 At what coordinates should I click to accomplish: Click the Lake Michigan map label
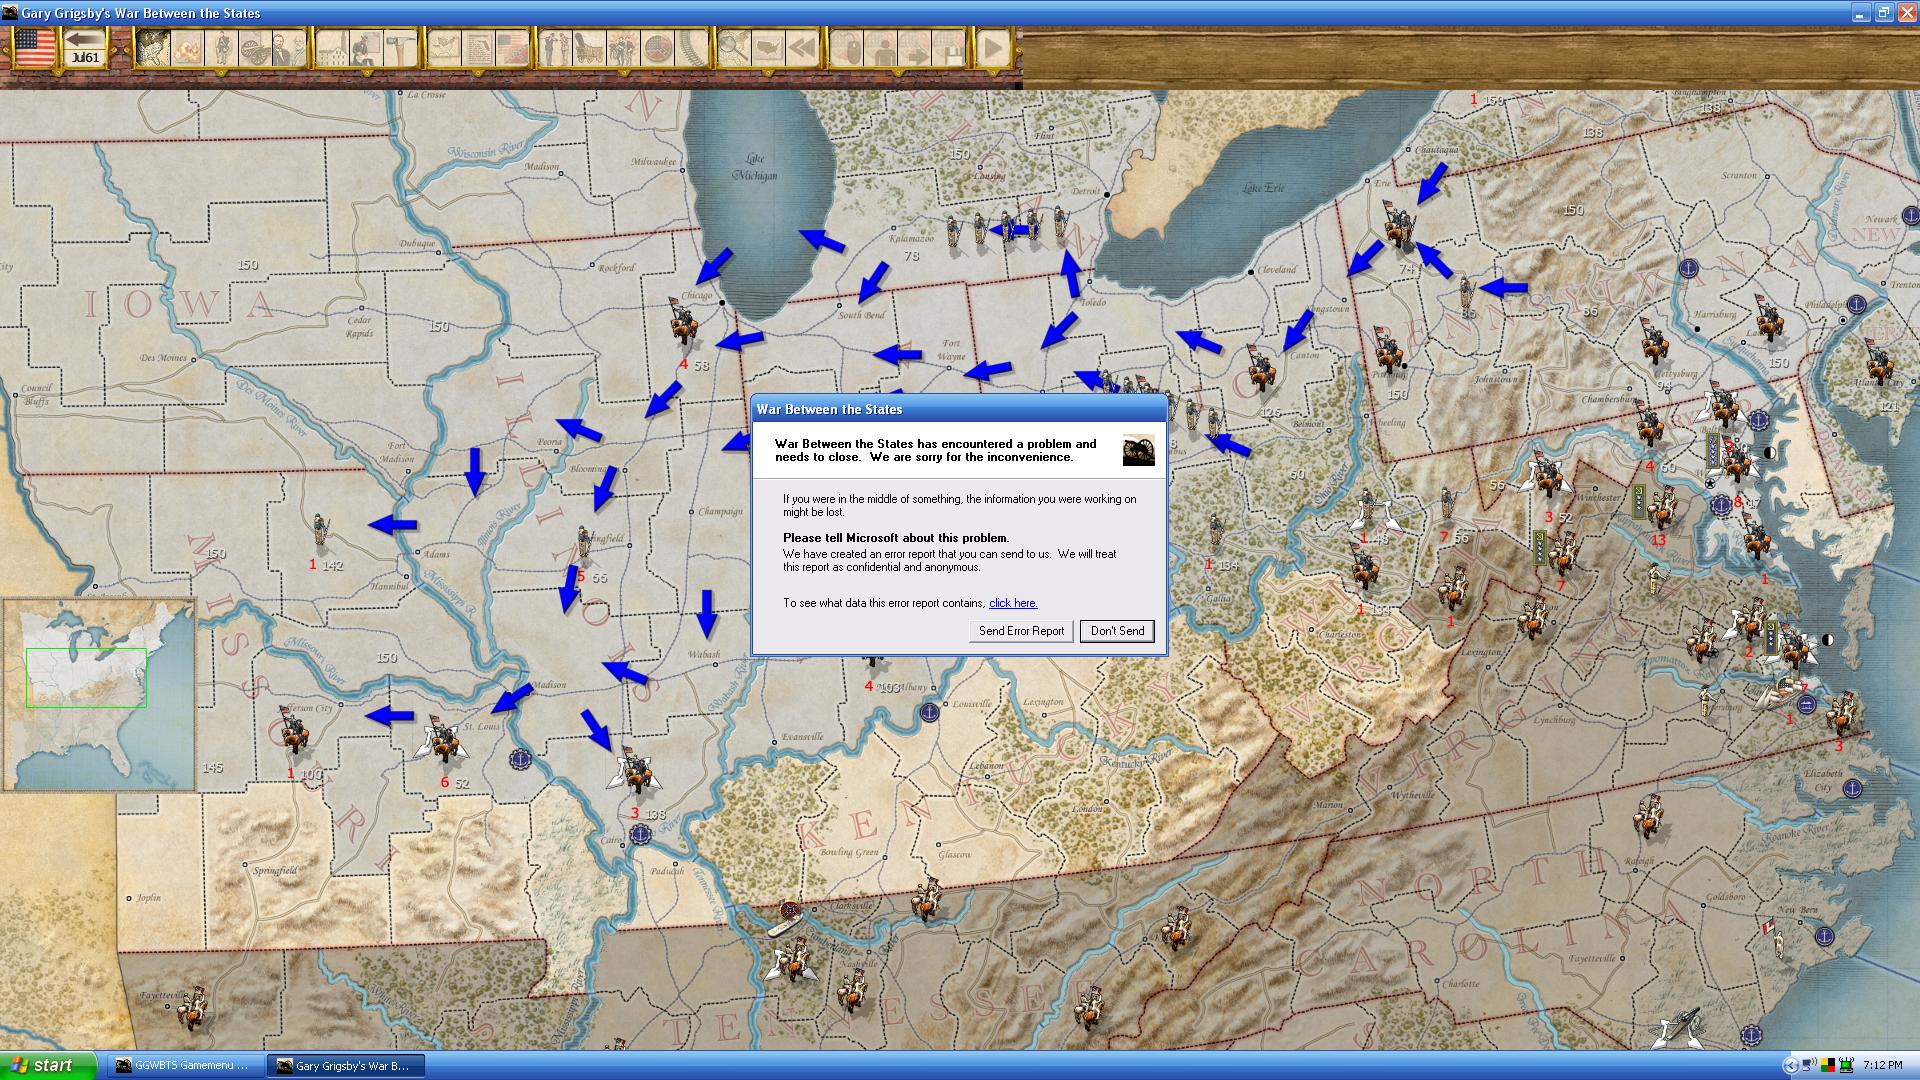[755, 167]
